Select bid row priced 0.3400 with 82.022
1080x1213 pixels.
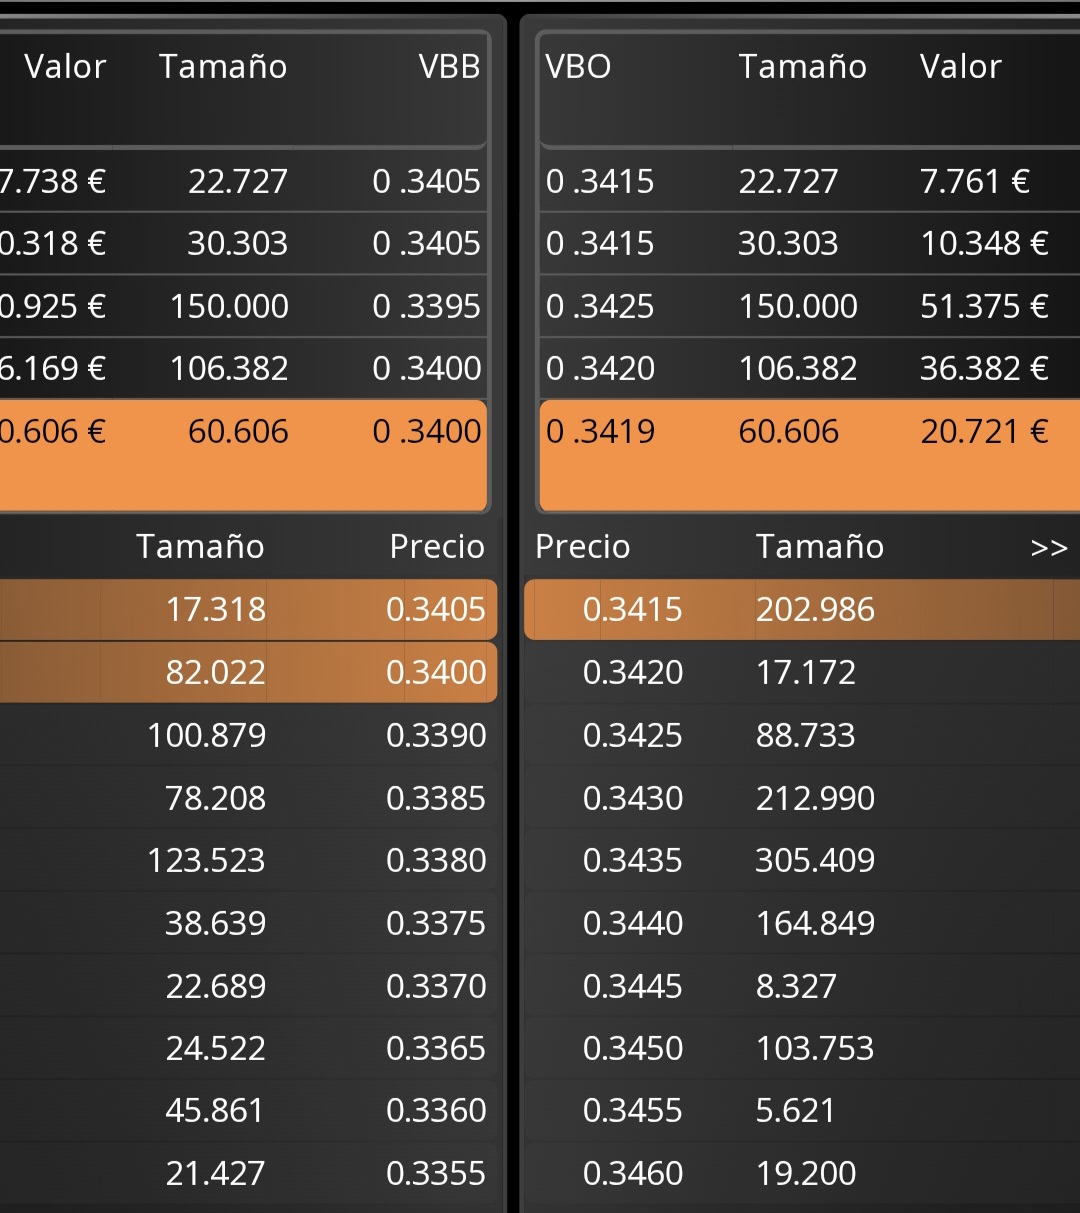point(248,672)
